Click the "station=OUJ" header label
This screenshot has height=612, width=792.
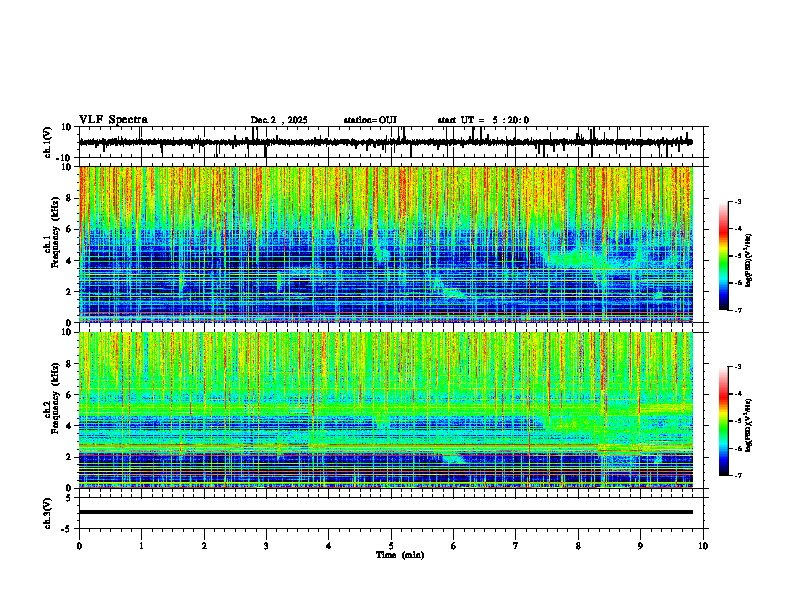coord(370,120)
